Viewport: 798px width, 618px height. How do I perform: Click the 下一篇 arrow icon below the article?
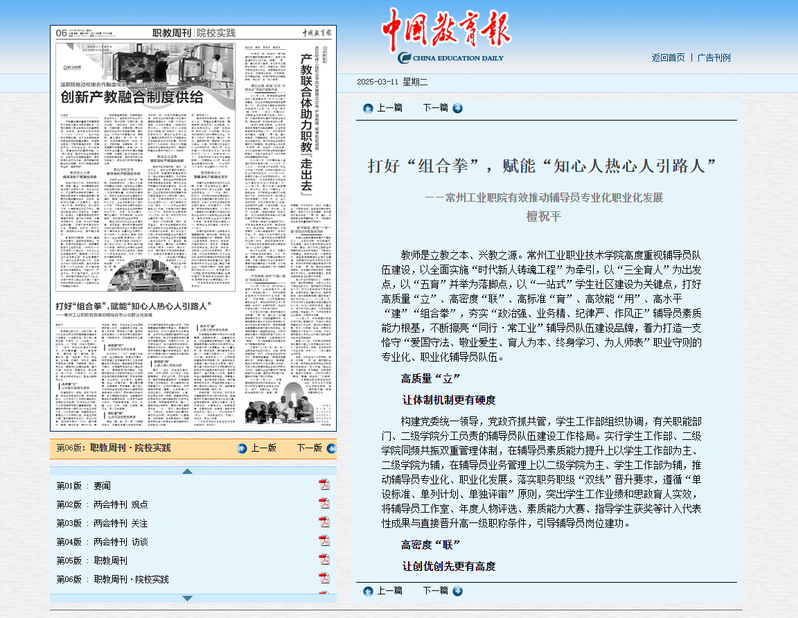(457, 591)
